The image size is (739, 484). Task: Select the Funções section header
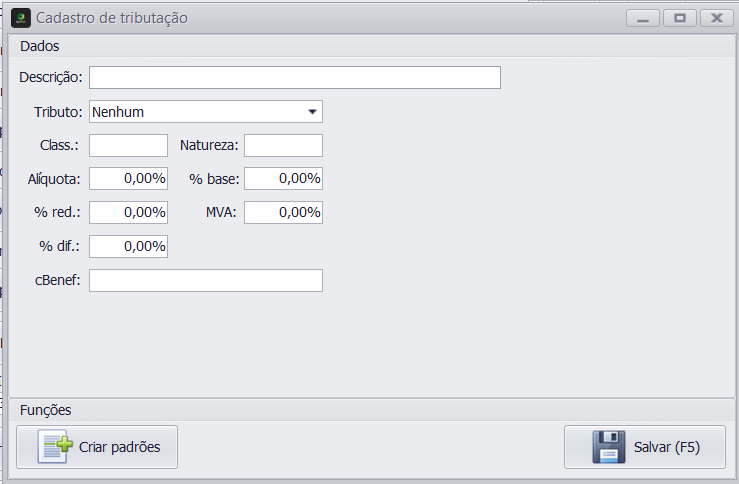coord(46,410)
